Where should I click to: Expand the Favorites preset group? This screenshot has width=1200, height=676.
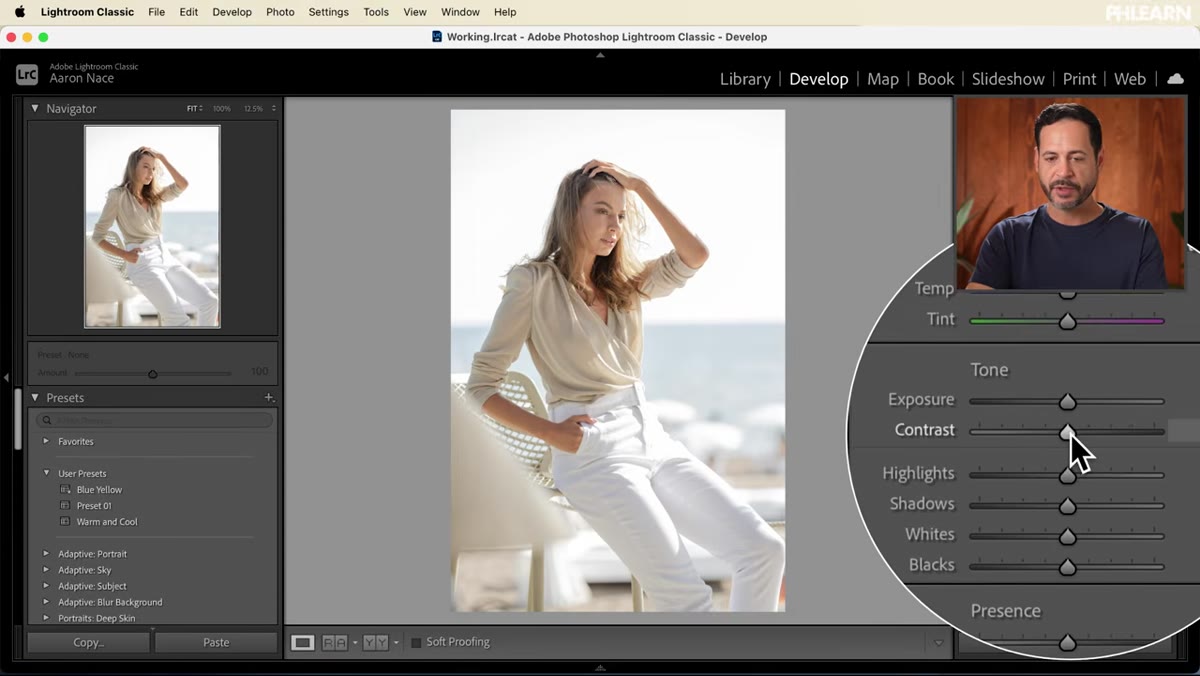(x=46, y=441)
